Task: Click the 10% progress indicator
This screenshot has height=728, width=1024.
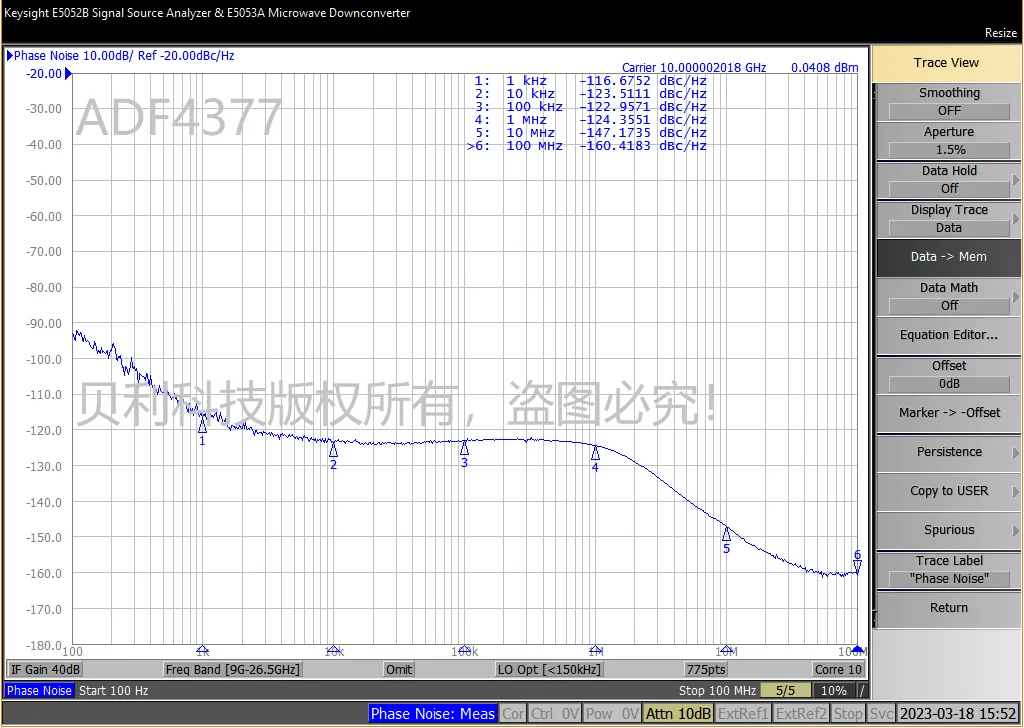Action: [833, 691]
